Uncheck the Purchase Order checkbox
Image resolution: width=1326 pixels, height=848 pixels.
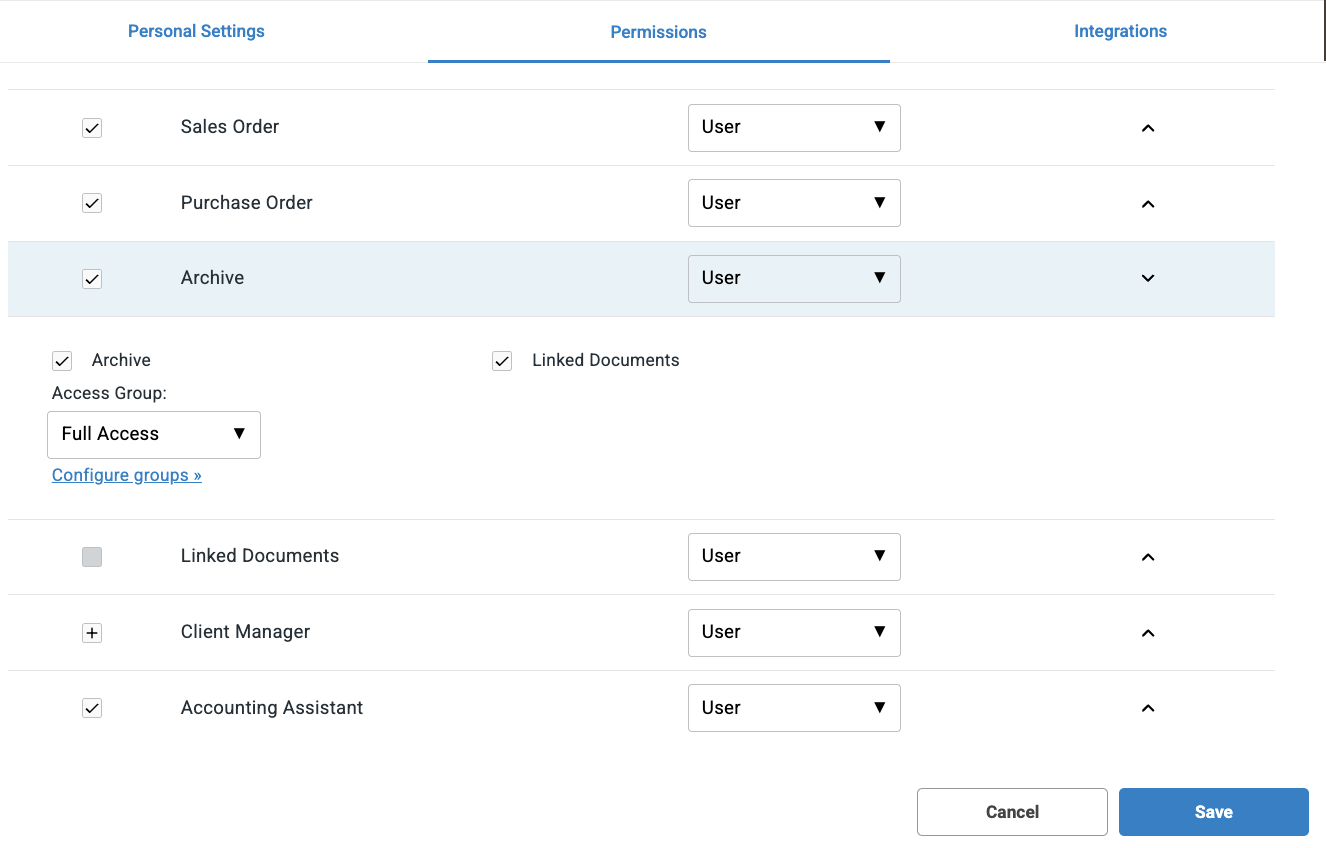pyautogui.click(x=92, y=203)
